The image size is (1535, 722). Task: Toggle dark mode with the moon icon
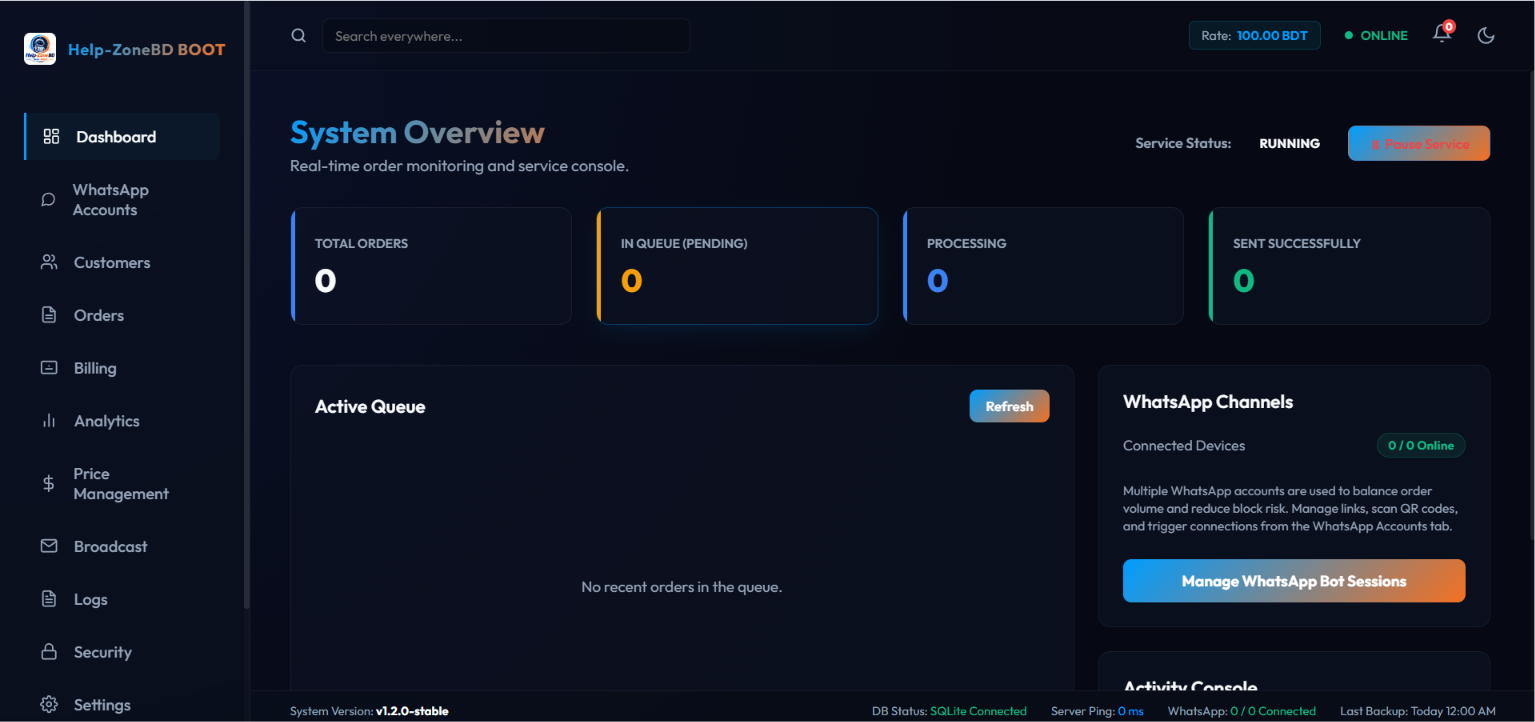tap(1486, 36)
